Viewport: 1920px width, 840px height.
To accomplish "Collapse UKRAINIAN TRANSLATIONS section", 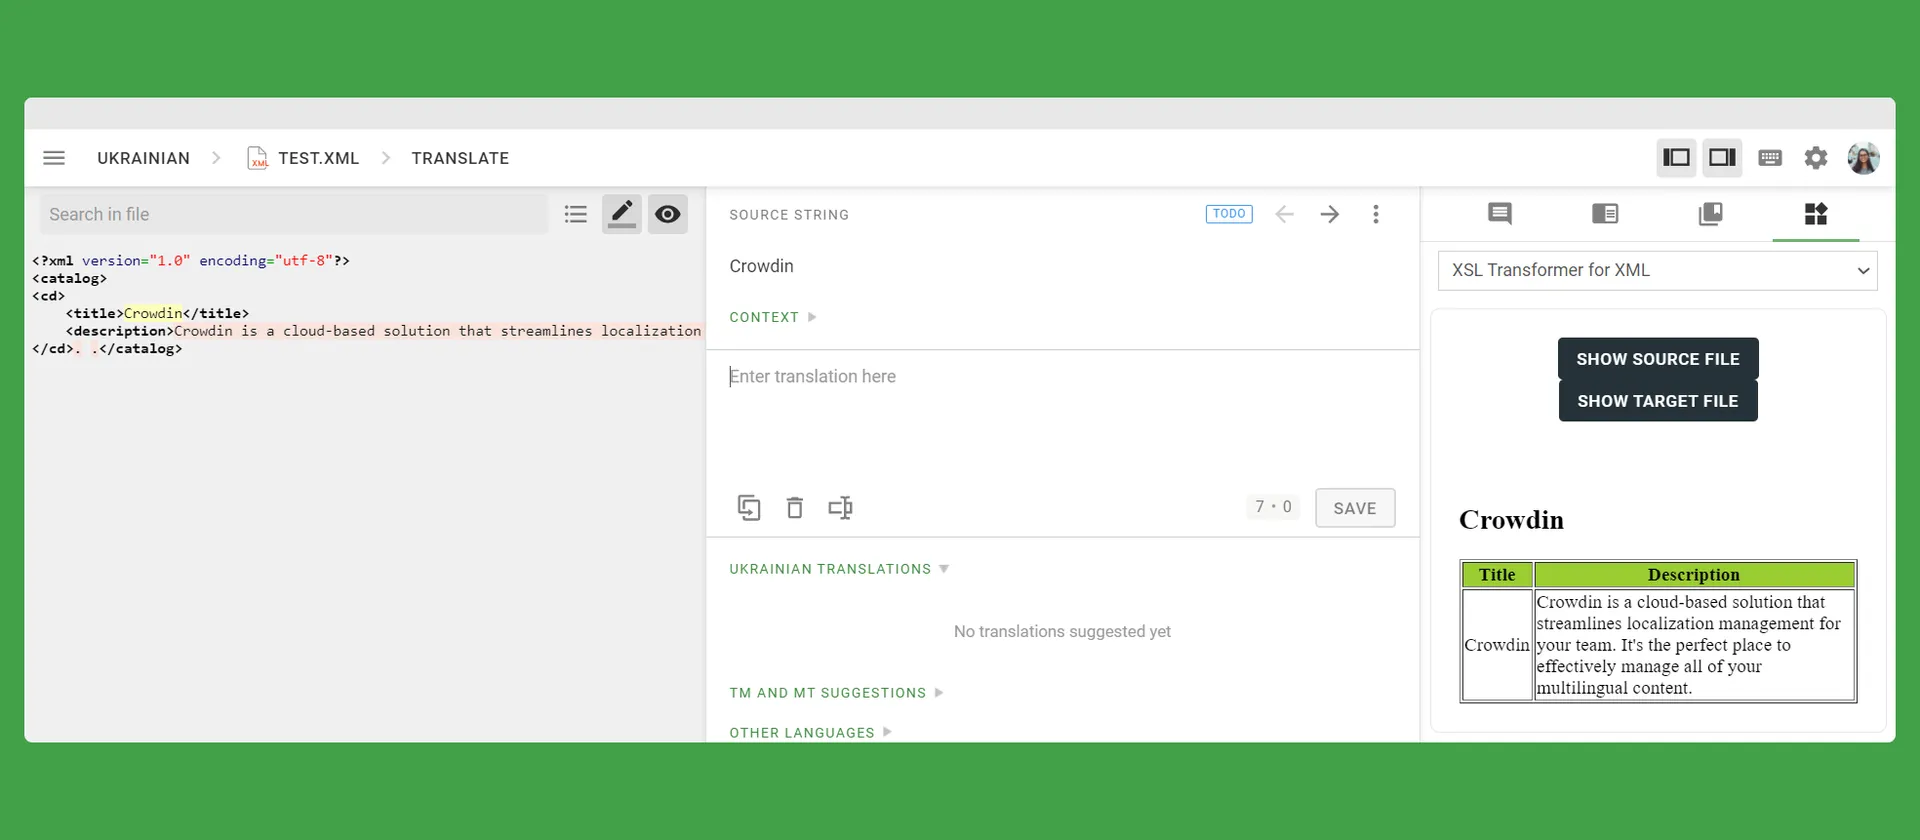I will pos(839,569).
